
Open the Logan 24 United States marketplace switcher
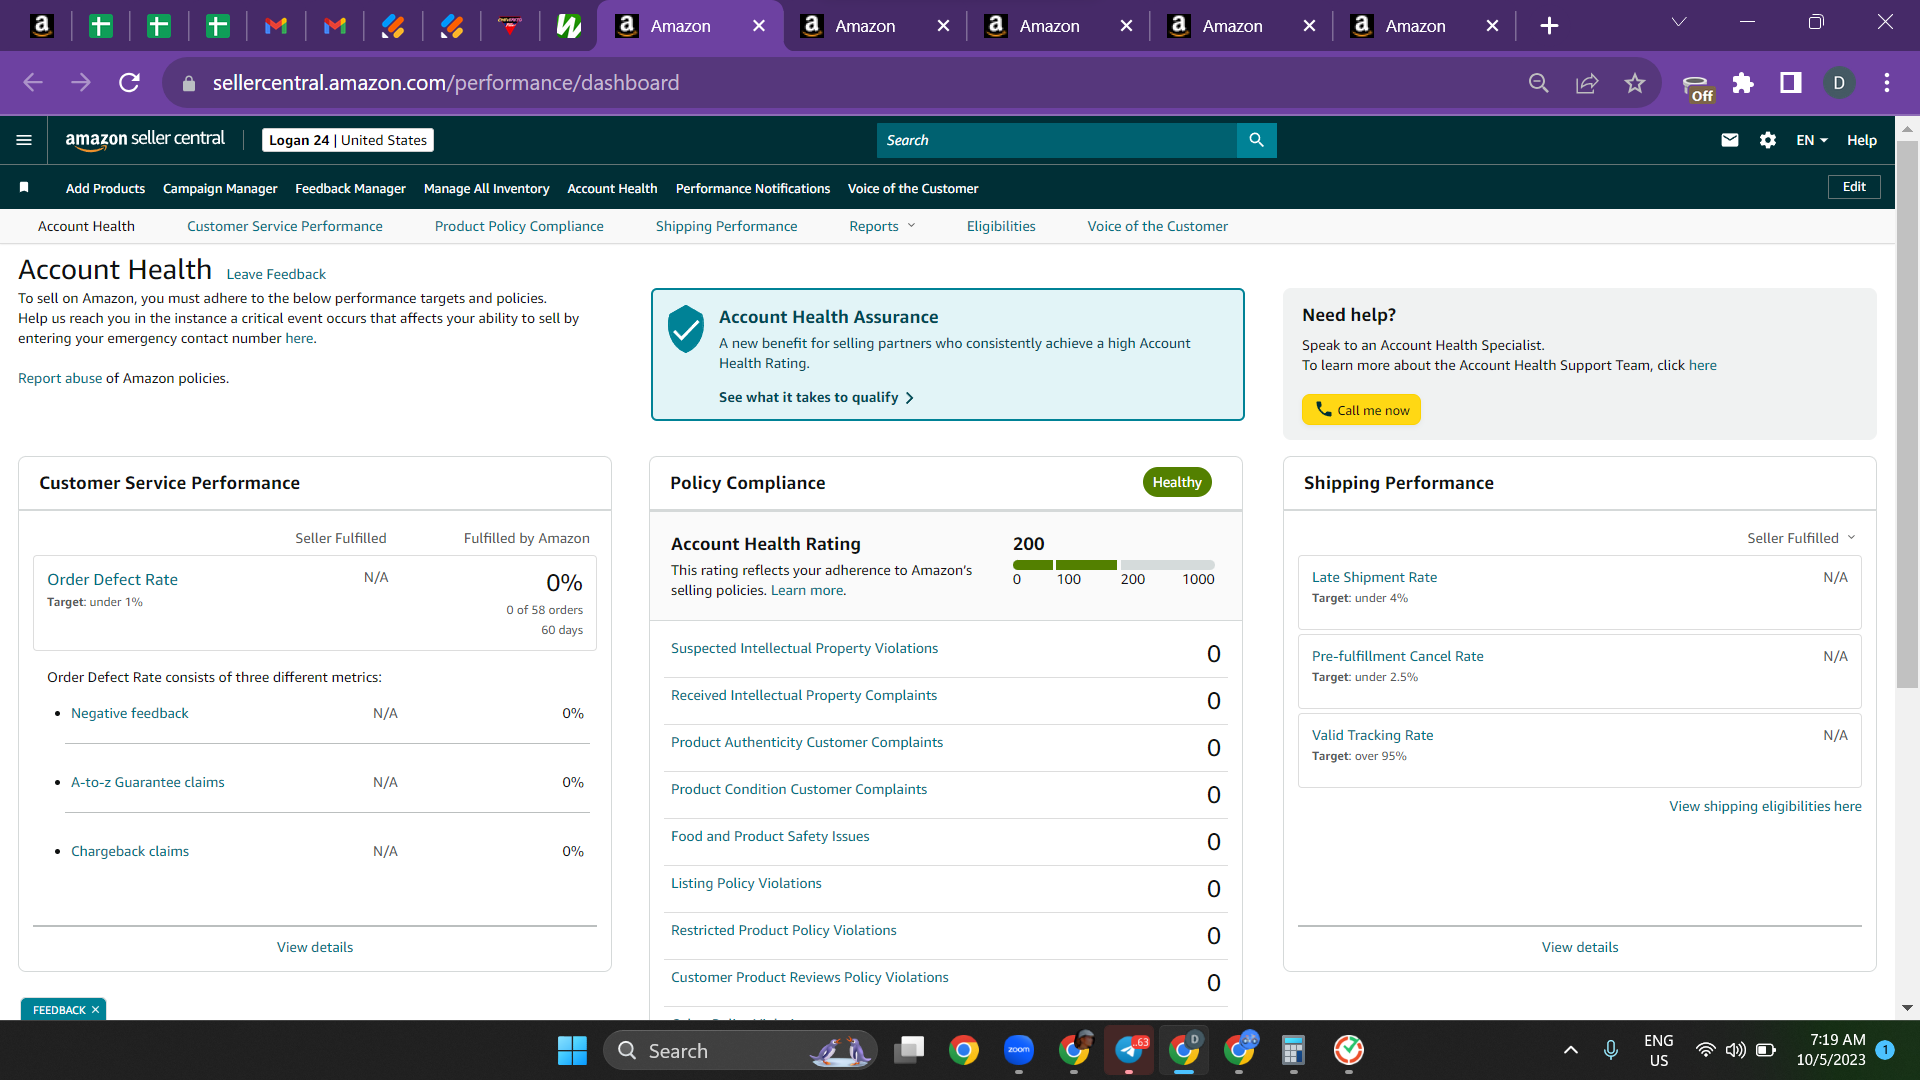coord(348,140)
